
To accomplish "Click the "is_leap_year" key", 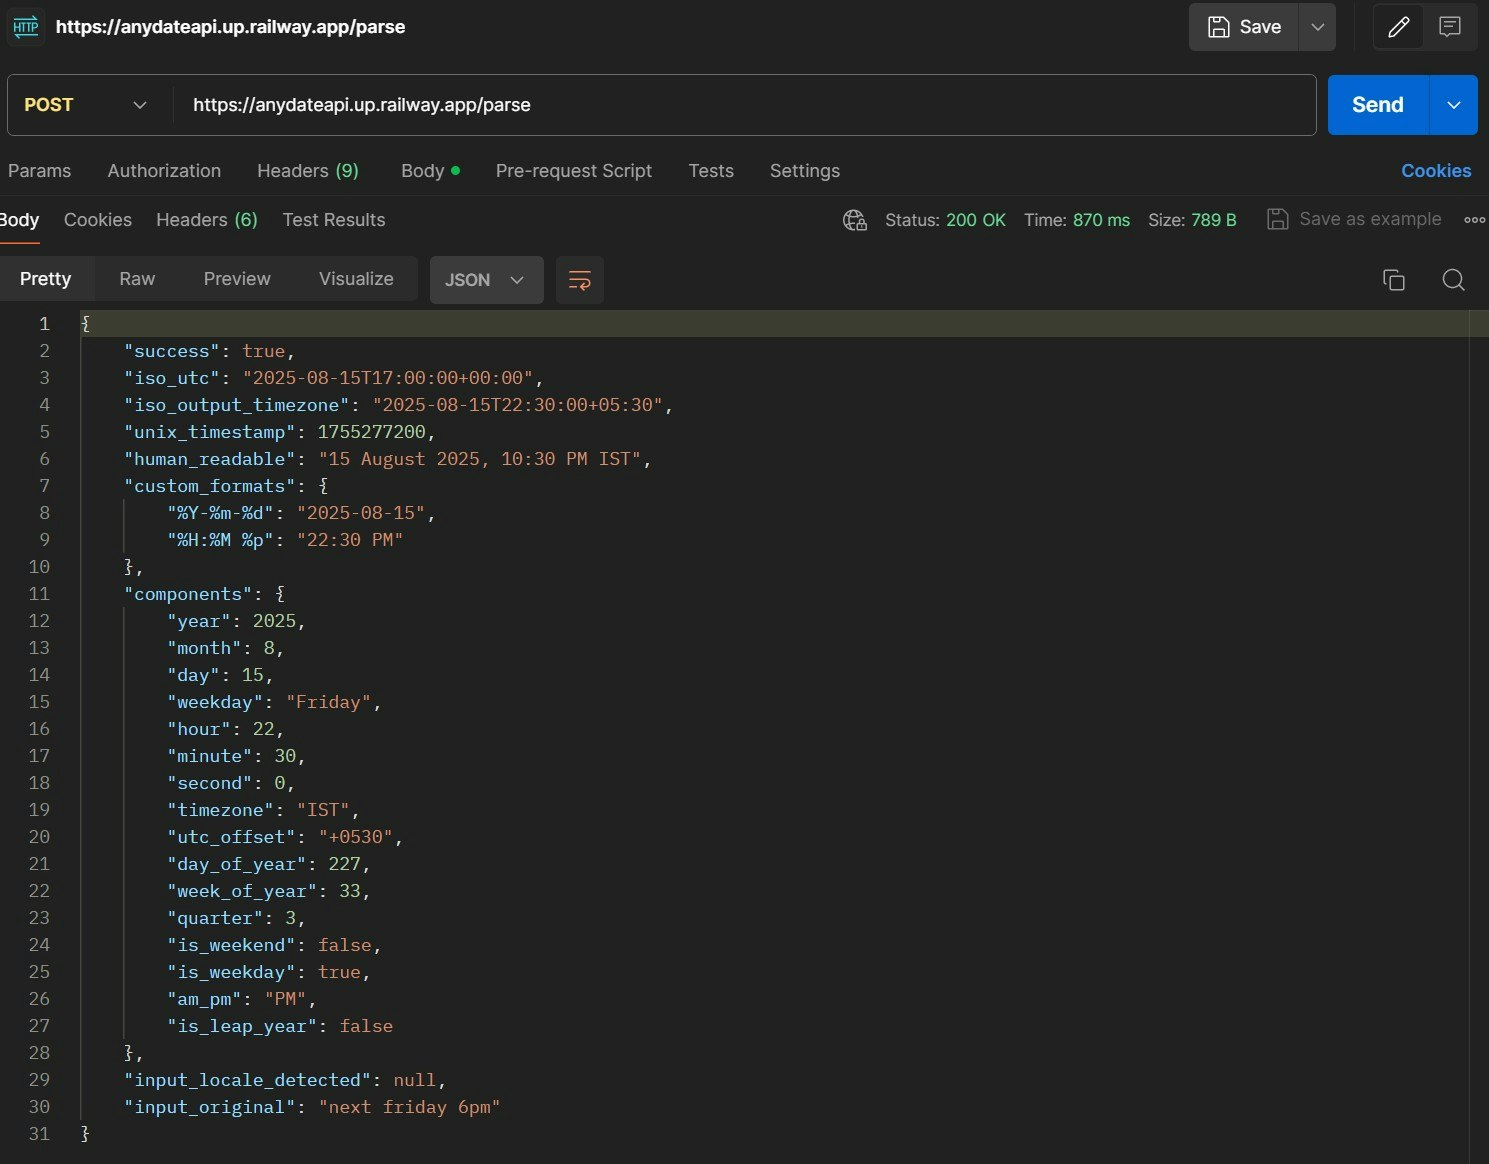I will [x=242, y=1026].
